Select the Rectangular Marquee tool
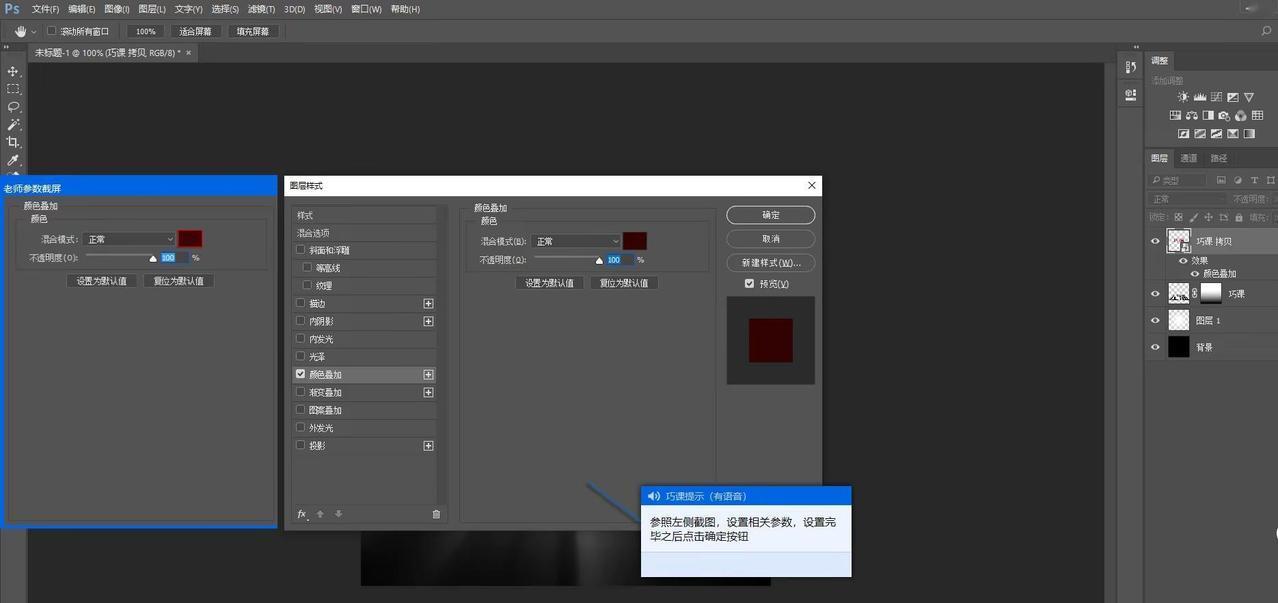The height and width of the screenshot is (603, 1278). (13, 89)
